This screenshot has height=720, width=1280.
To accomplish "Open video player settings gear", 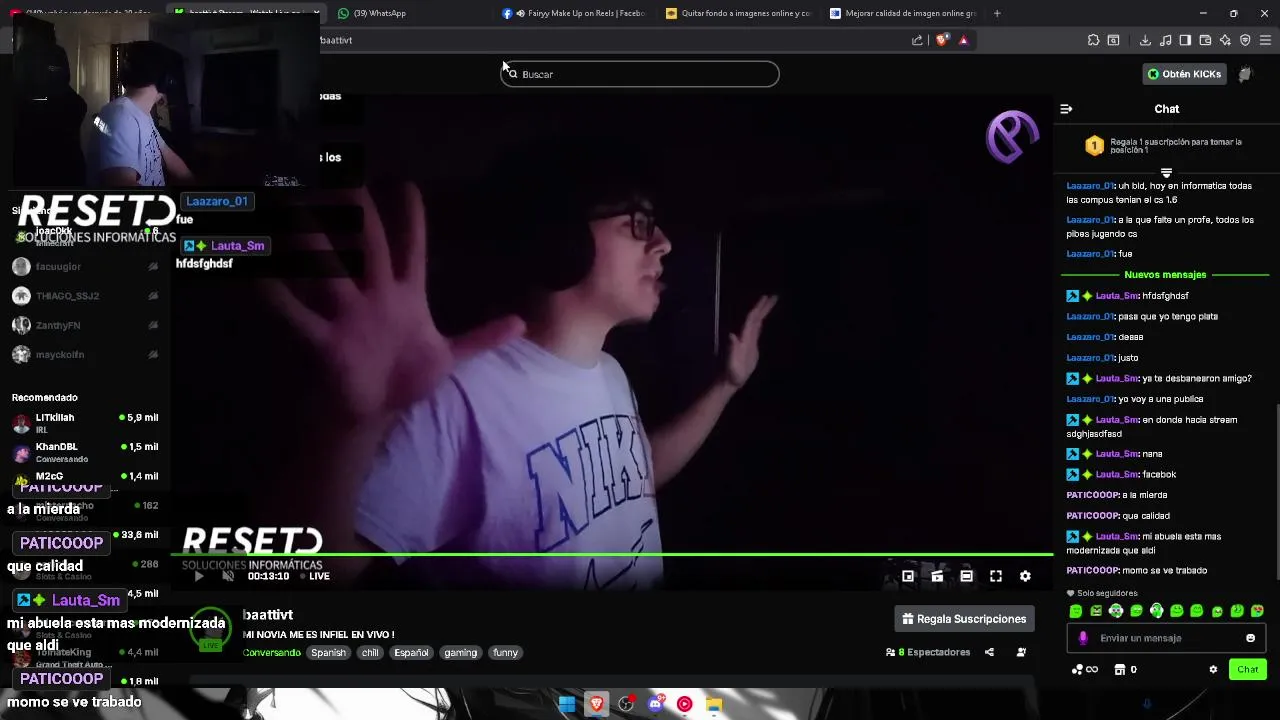I will [1025, 576].
